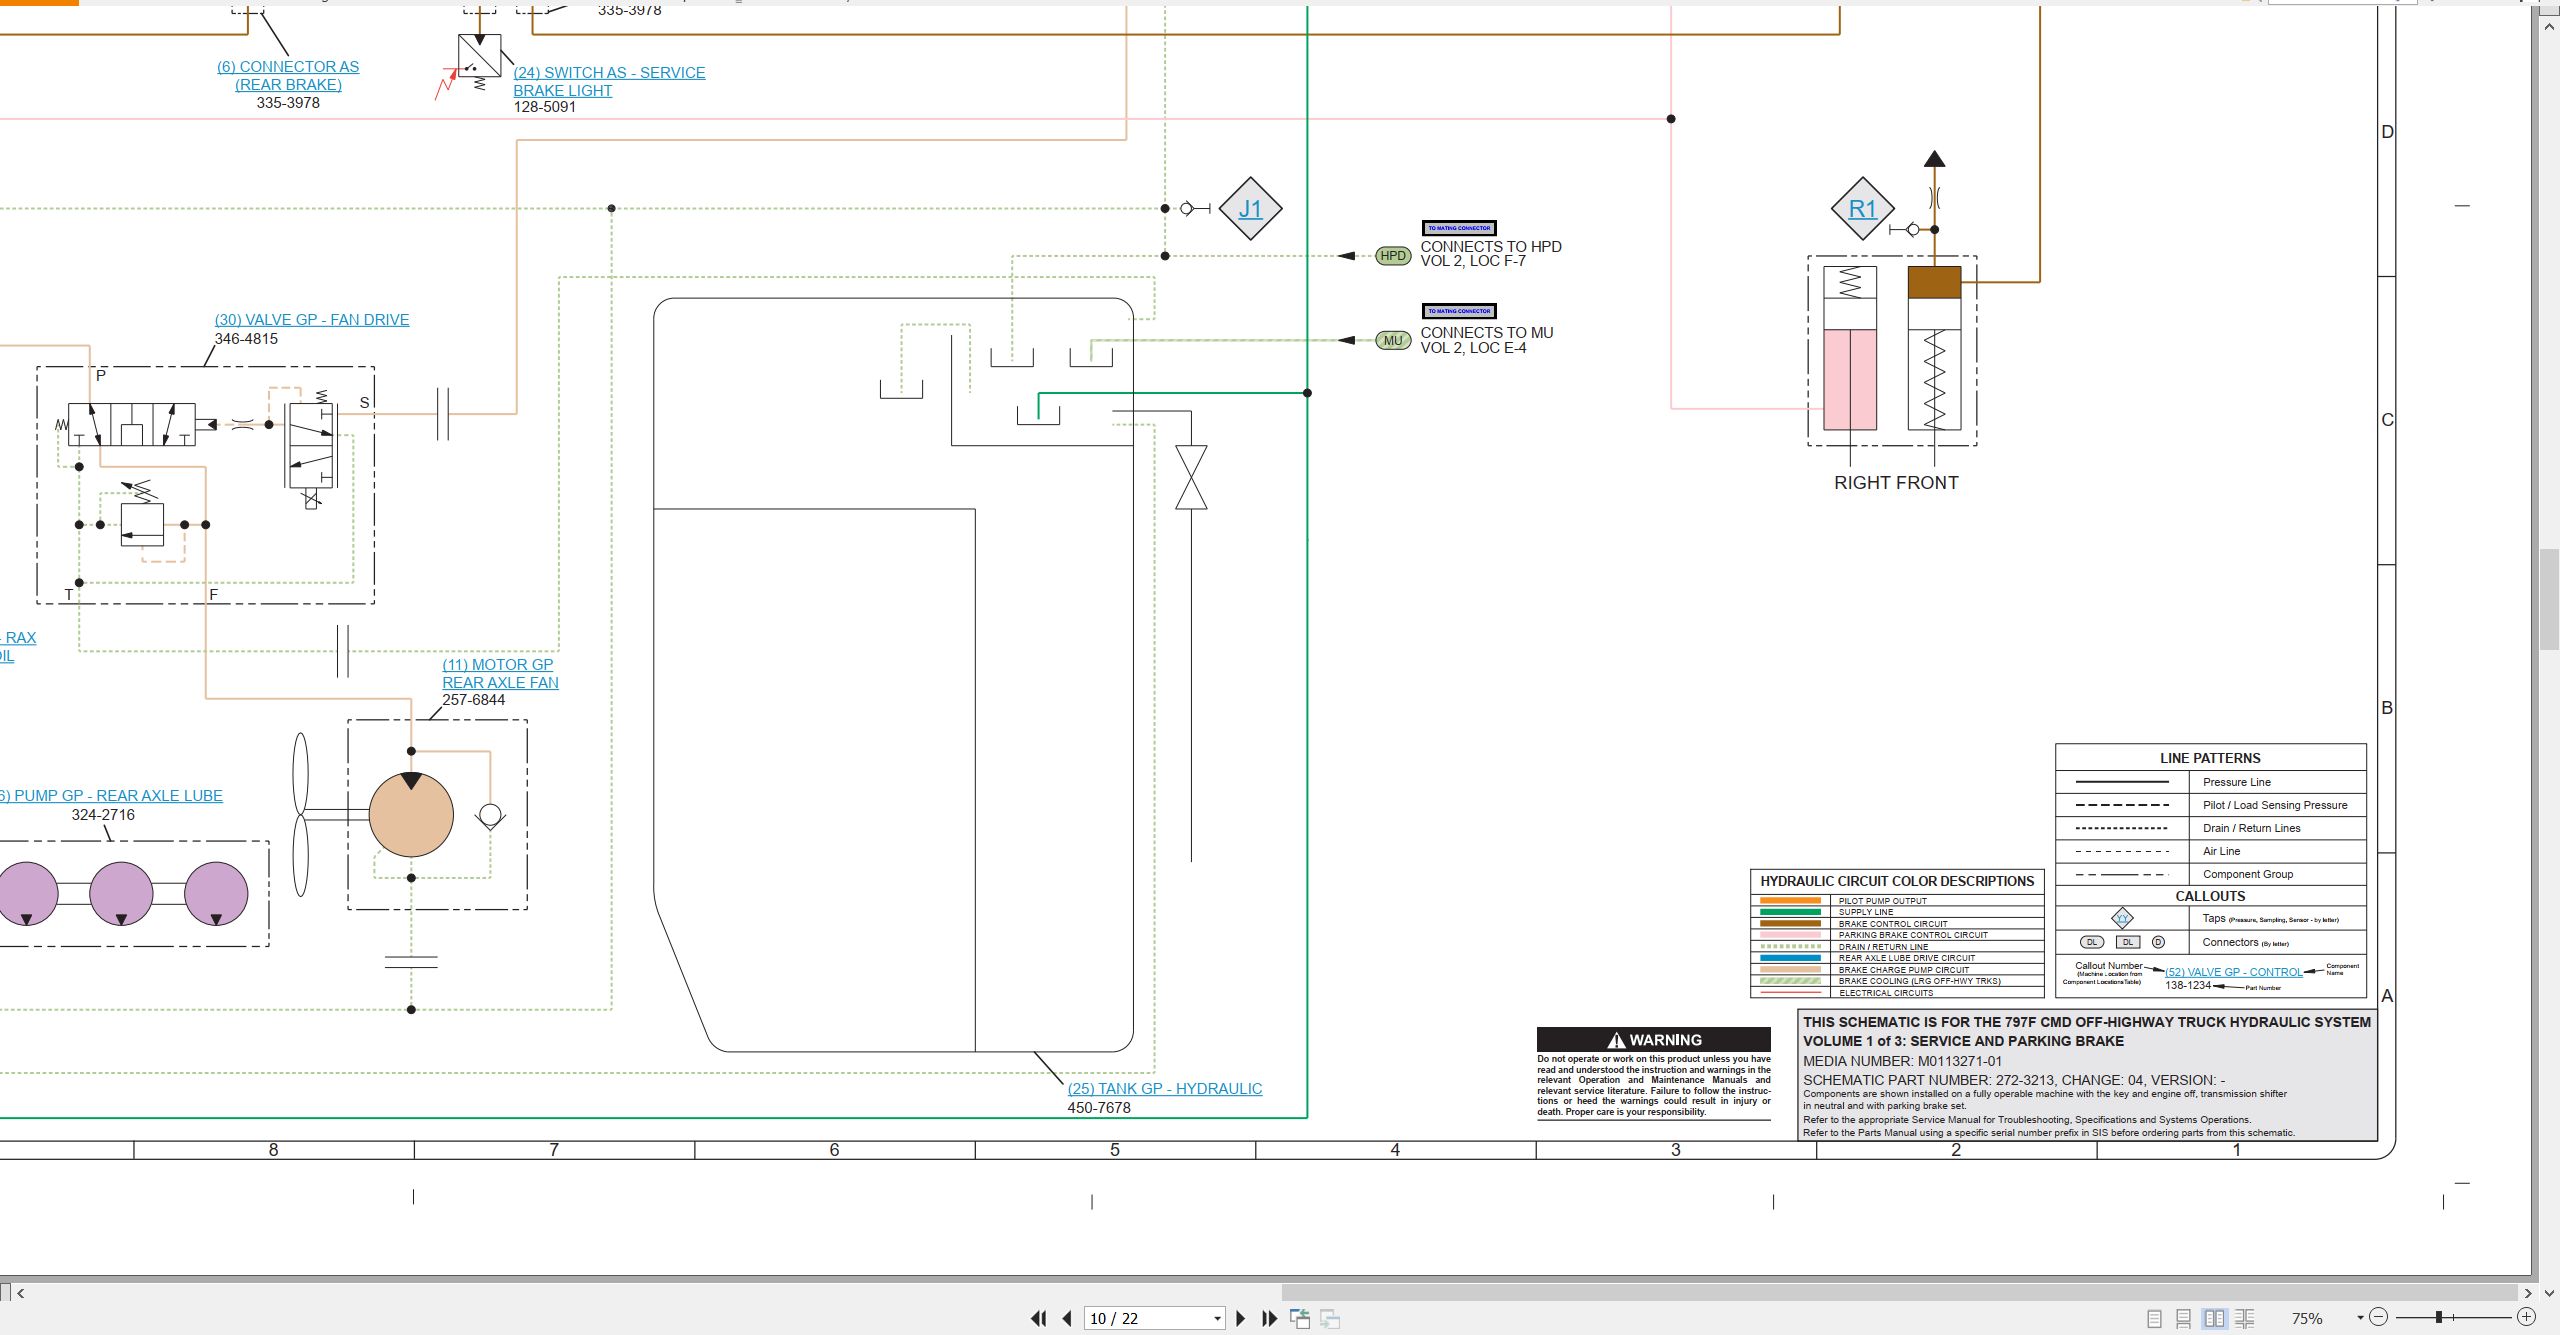Select continuous facing pages layout
The image size is (2560, 1335).
2245,1318
